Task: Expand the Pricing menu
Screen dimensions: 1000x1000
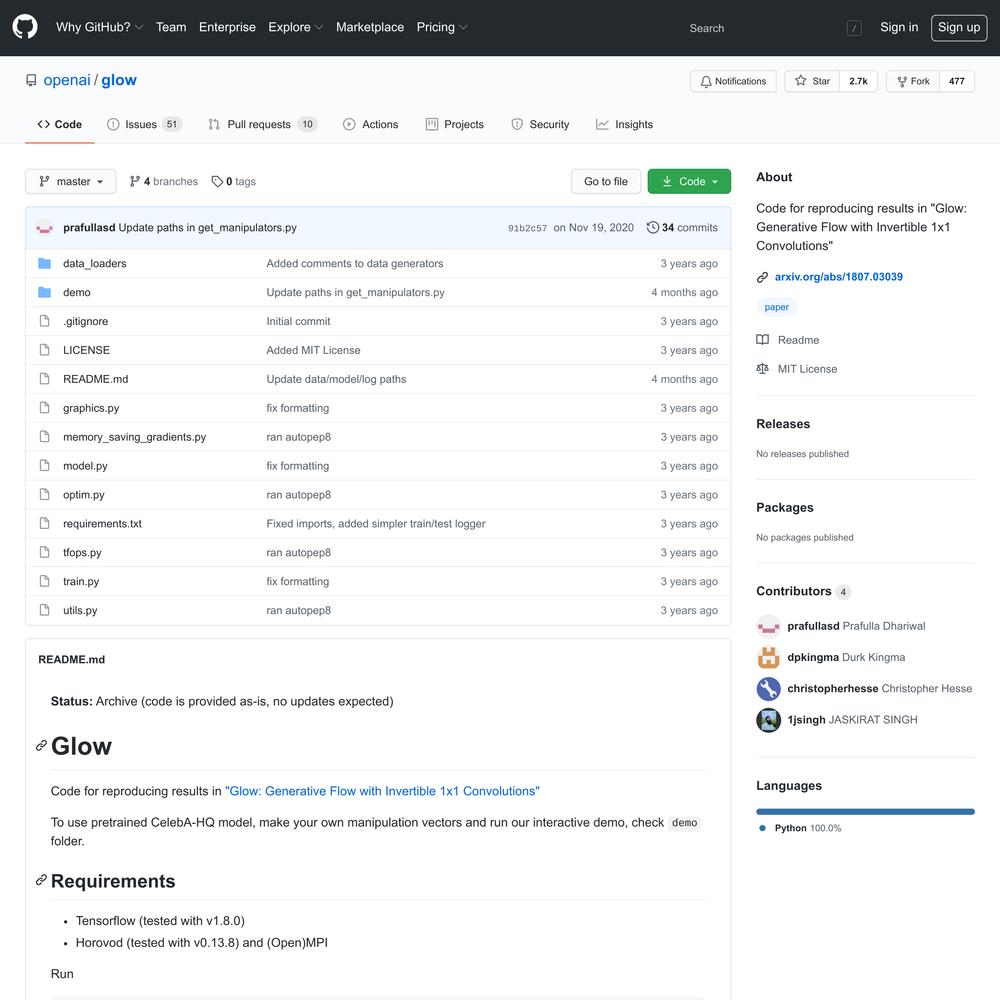Action: pos(441,27)
